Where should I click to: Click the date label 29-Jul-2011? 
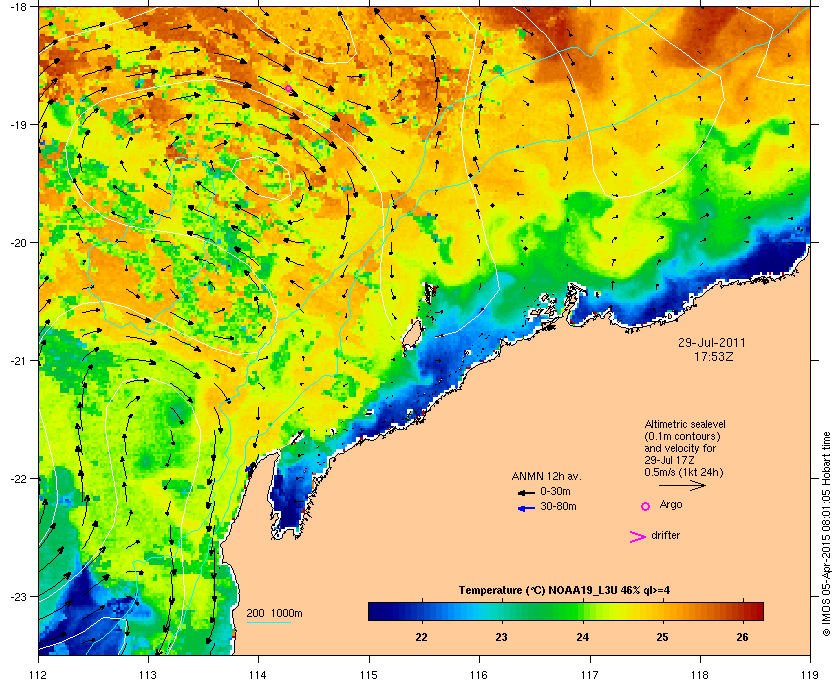click(x=712, y=342)
